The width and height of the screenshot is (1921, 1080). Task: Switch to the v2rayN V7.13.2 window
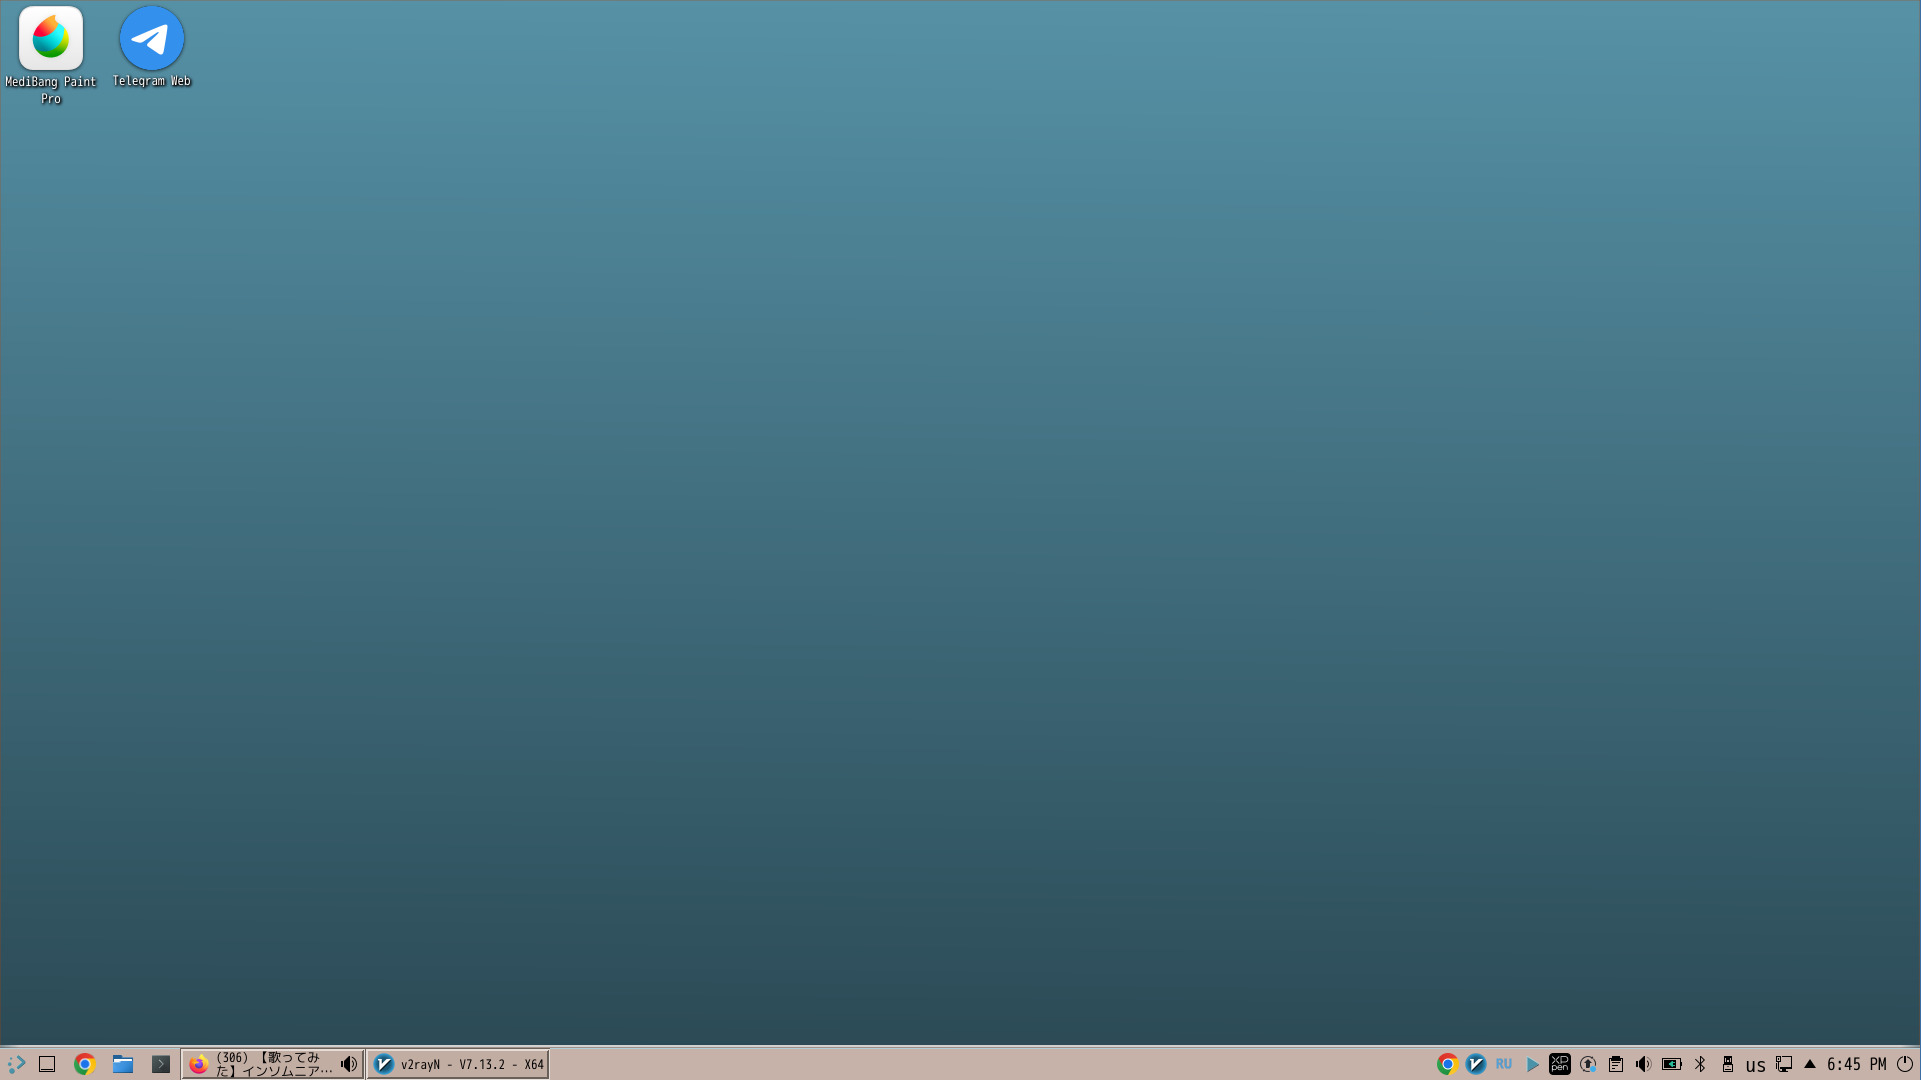458,1064
